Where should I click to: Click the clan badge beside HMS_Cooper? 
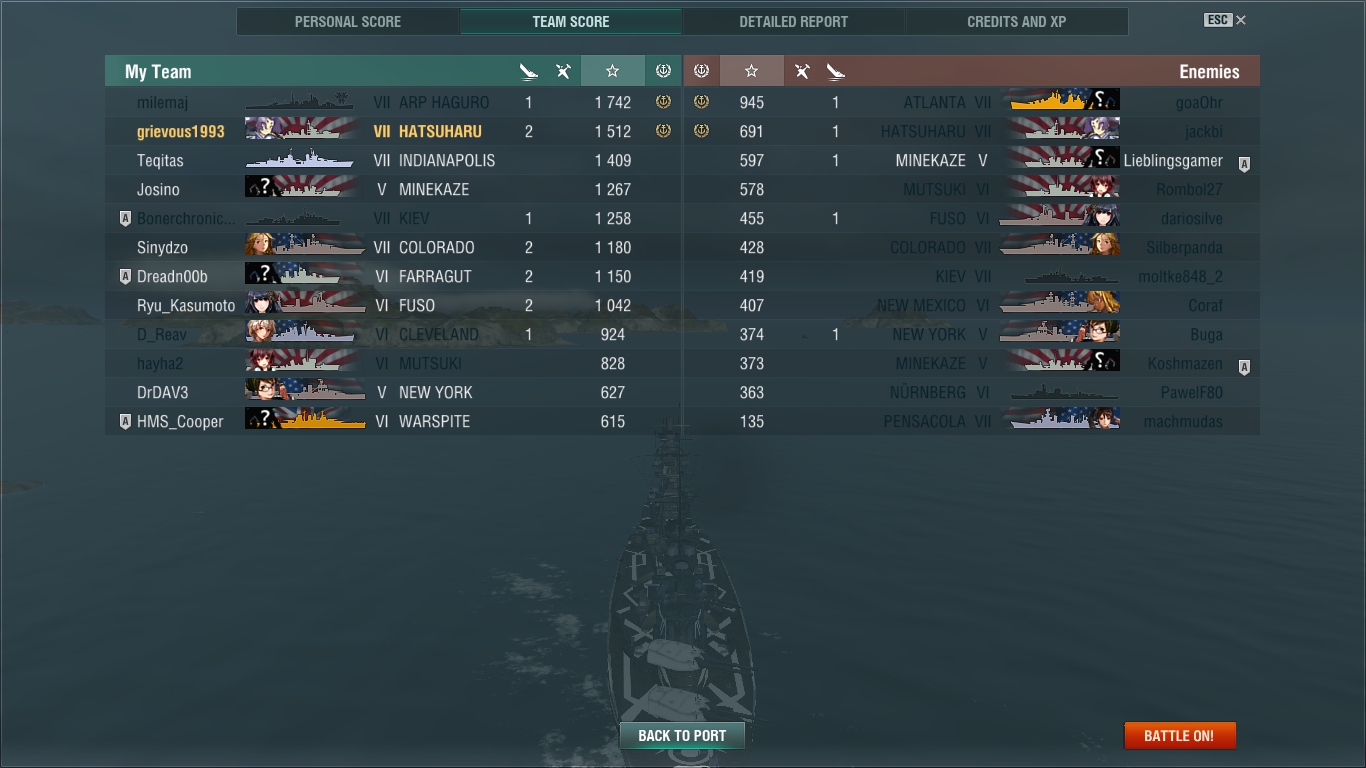[125, 422]
